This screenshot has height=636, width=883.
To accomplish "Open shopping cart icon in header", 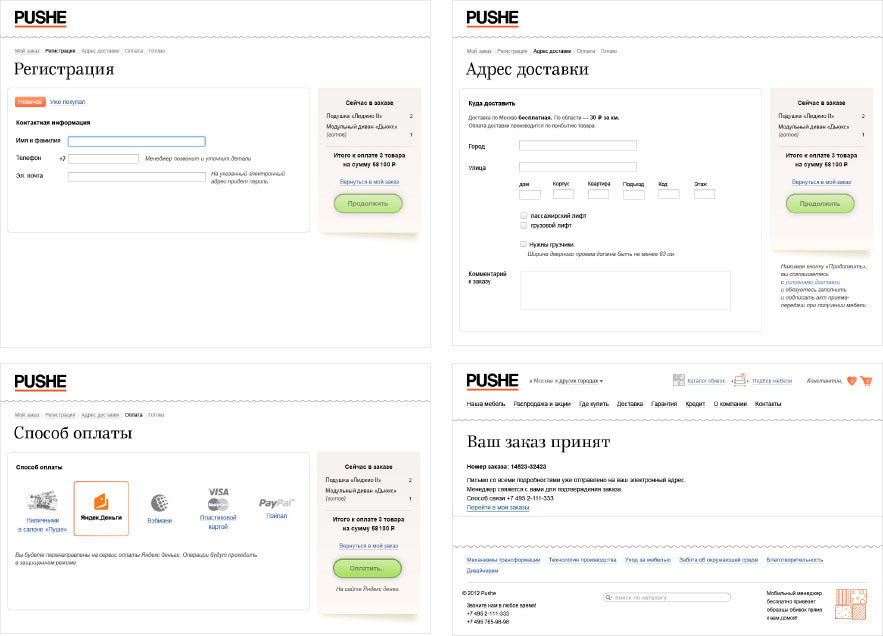I will (x=866, y=381).
